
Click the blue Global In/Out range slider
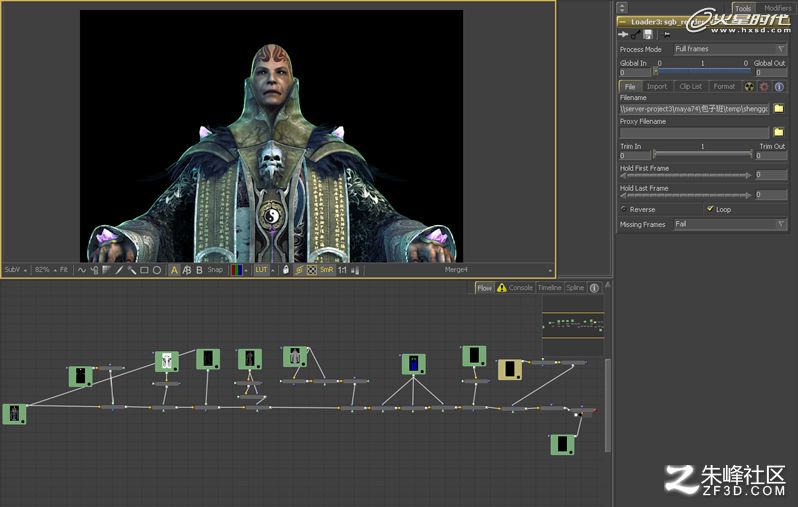(703, 71)
